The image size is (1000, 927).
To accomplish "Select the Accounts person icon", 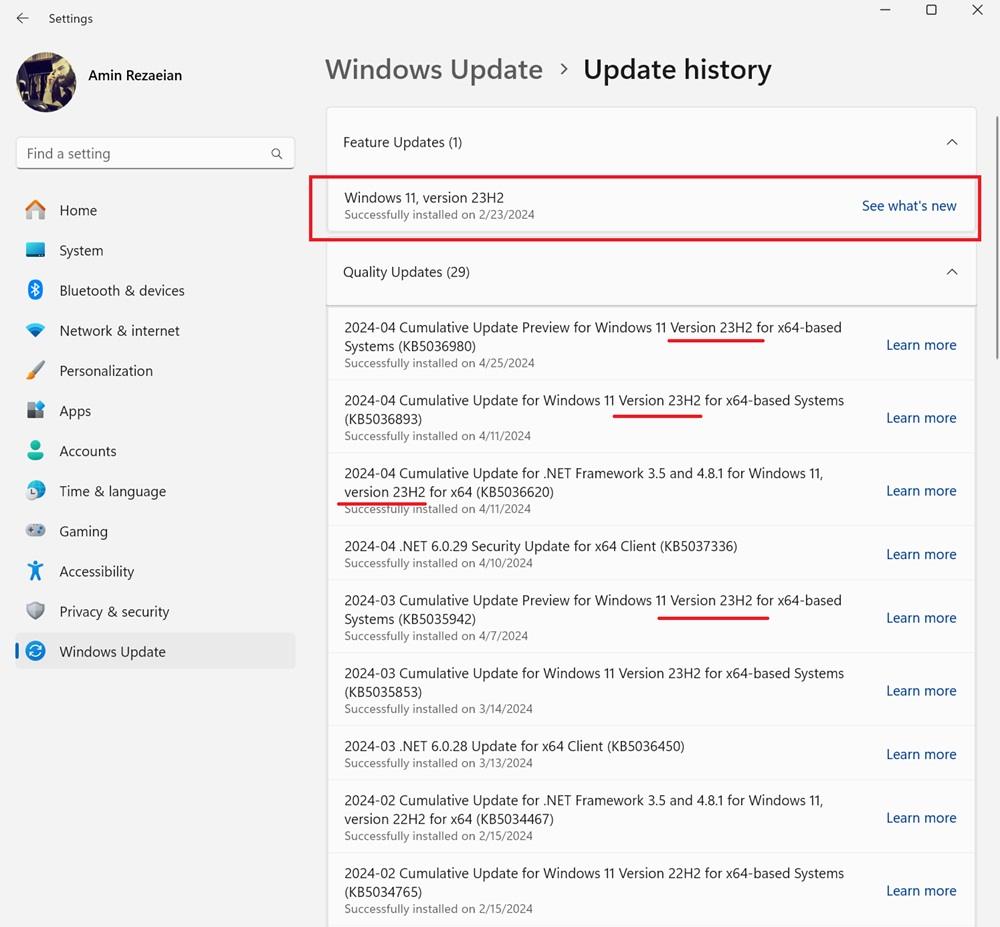I will [36, 451].
